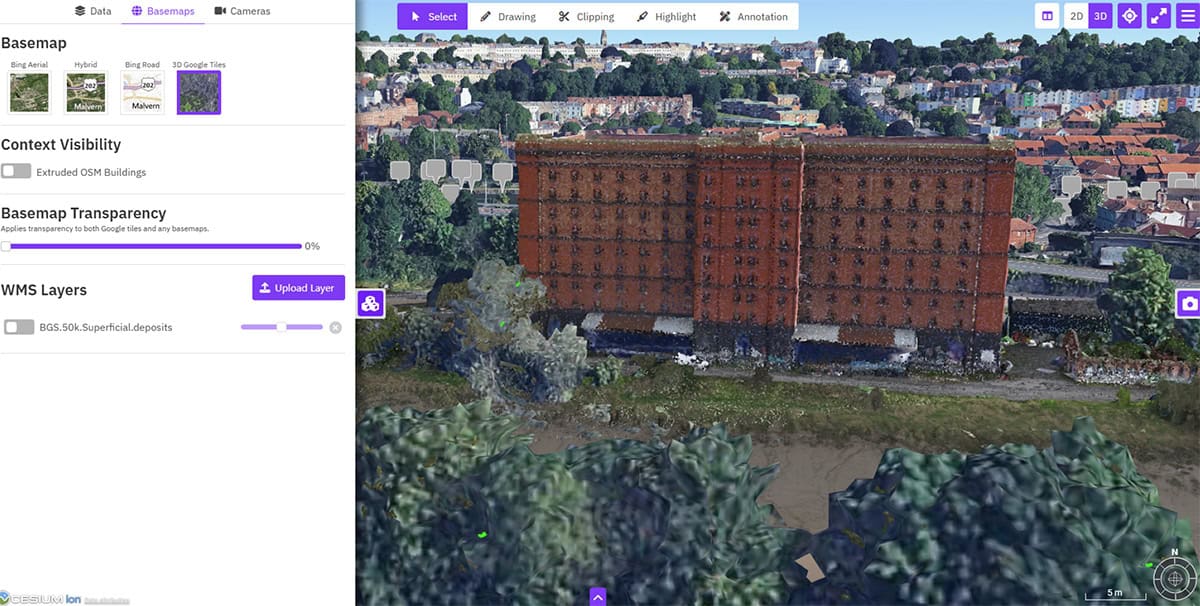
Task: Open the hamburger menu
Action: tap(1187, 16)
